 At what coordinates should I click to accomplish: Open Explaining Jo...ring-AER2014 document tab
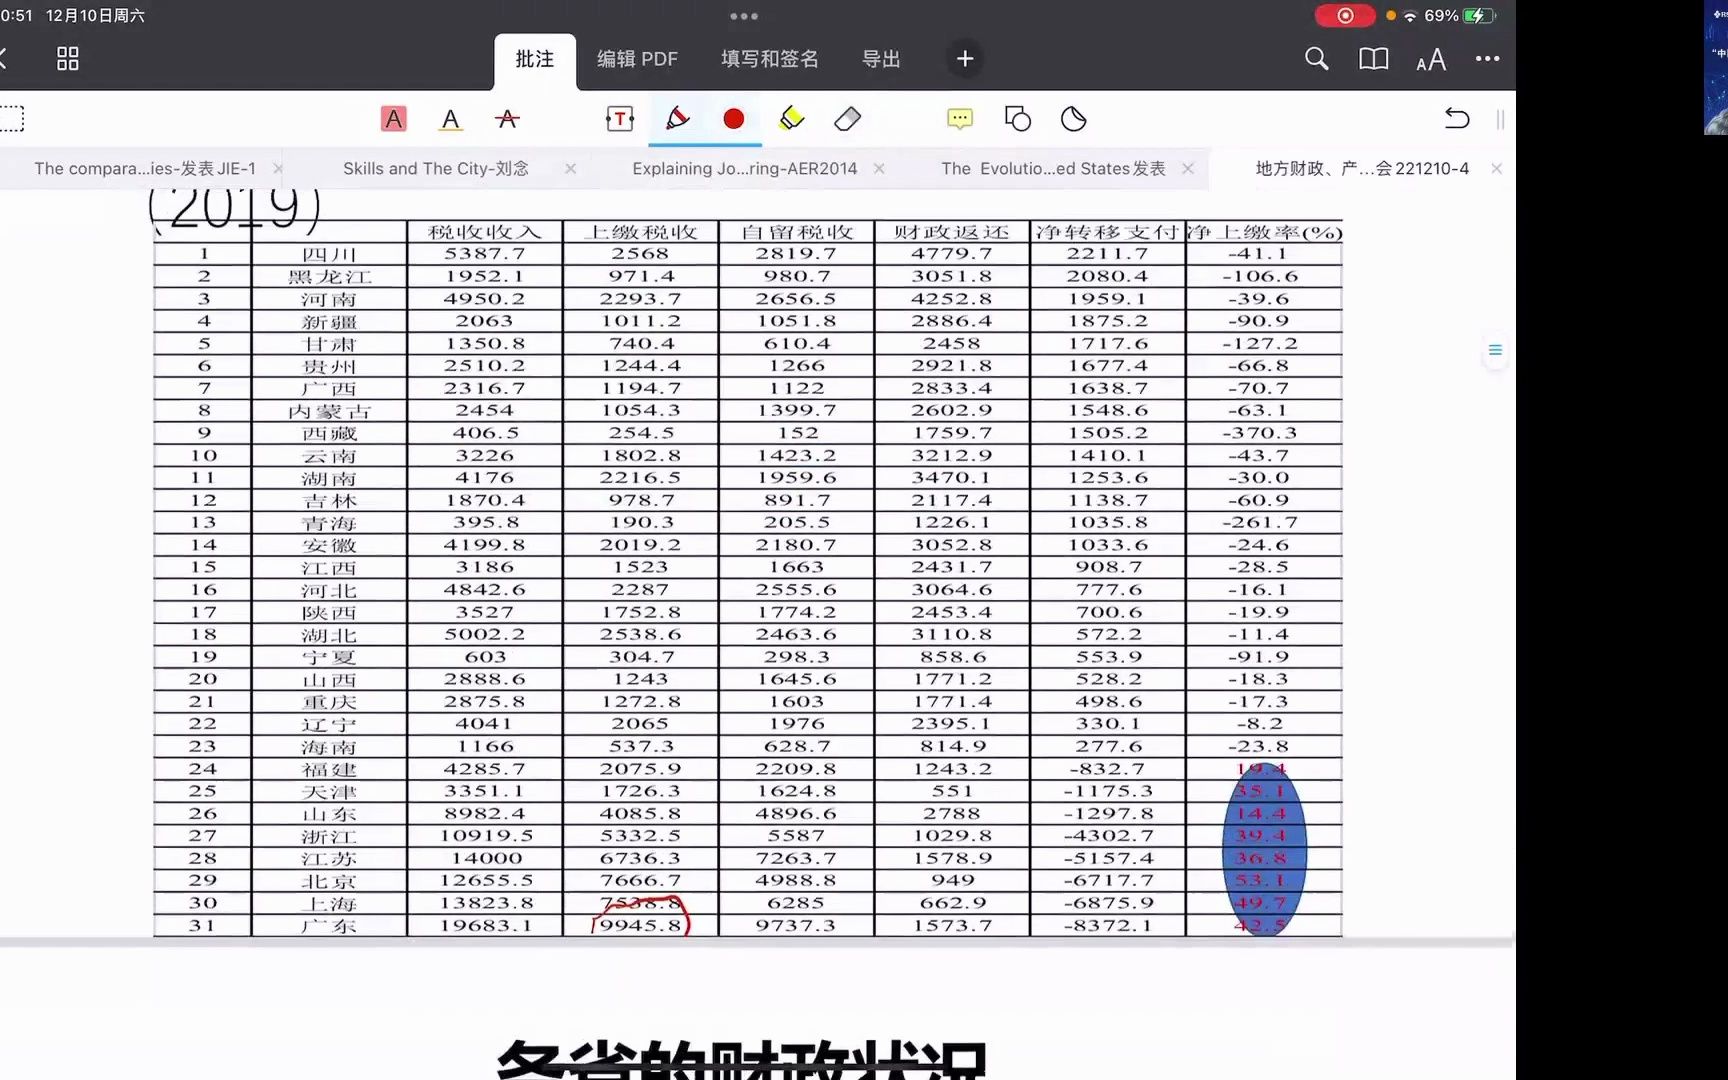[x=744, y=169]
